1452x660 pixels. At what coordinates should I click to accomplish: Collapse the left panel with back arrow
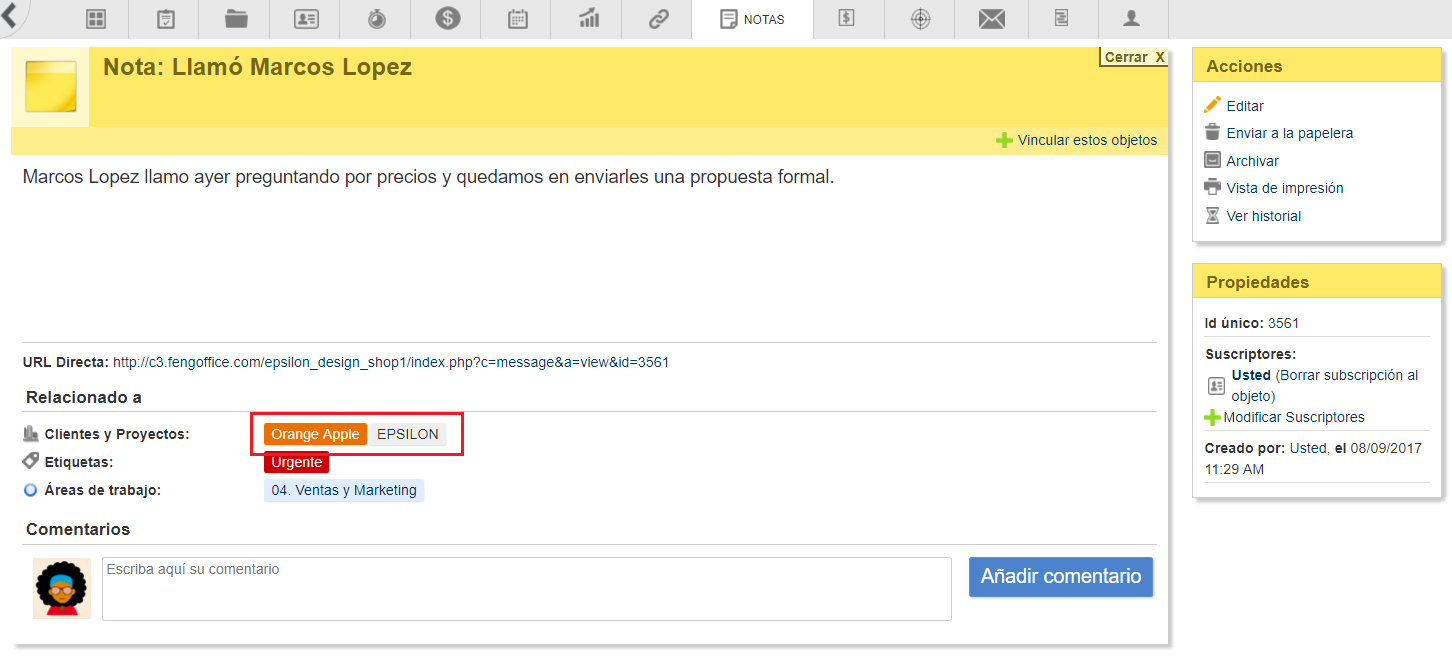click(13, 14)
